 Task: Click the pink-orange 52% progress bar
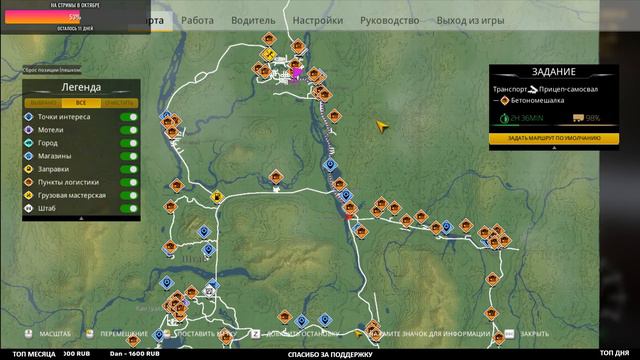pyautogui.click(x=42, y=17)
